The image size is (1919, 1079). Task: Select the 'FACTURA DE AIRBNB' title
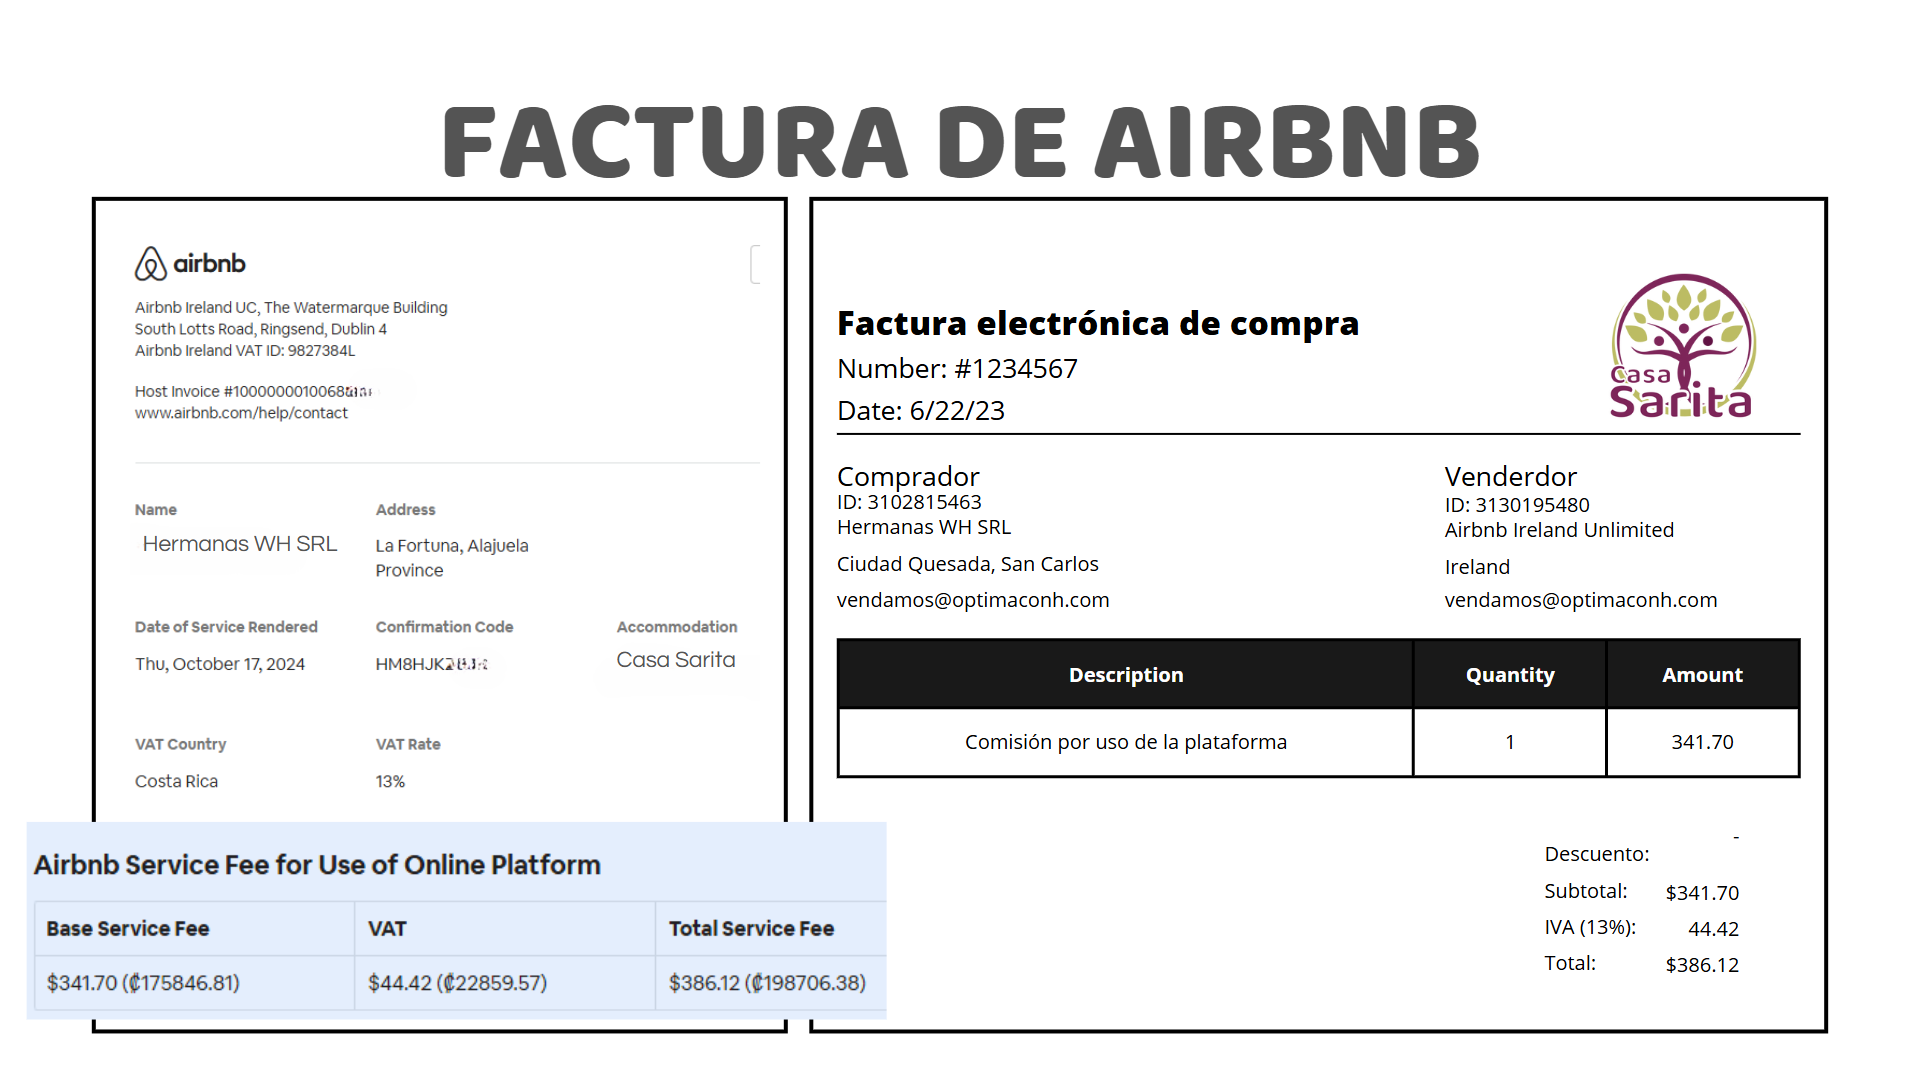[961, 142]
